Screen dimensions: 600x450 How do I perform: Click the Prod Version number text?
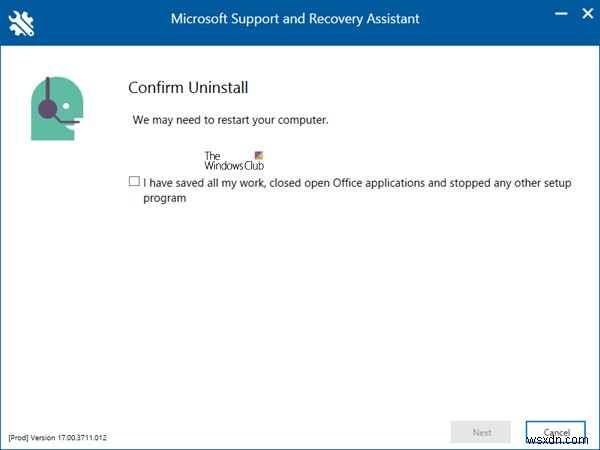point(57,437)
